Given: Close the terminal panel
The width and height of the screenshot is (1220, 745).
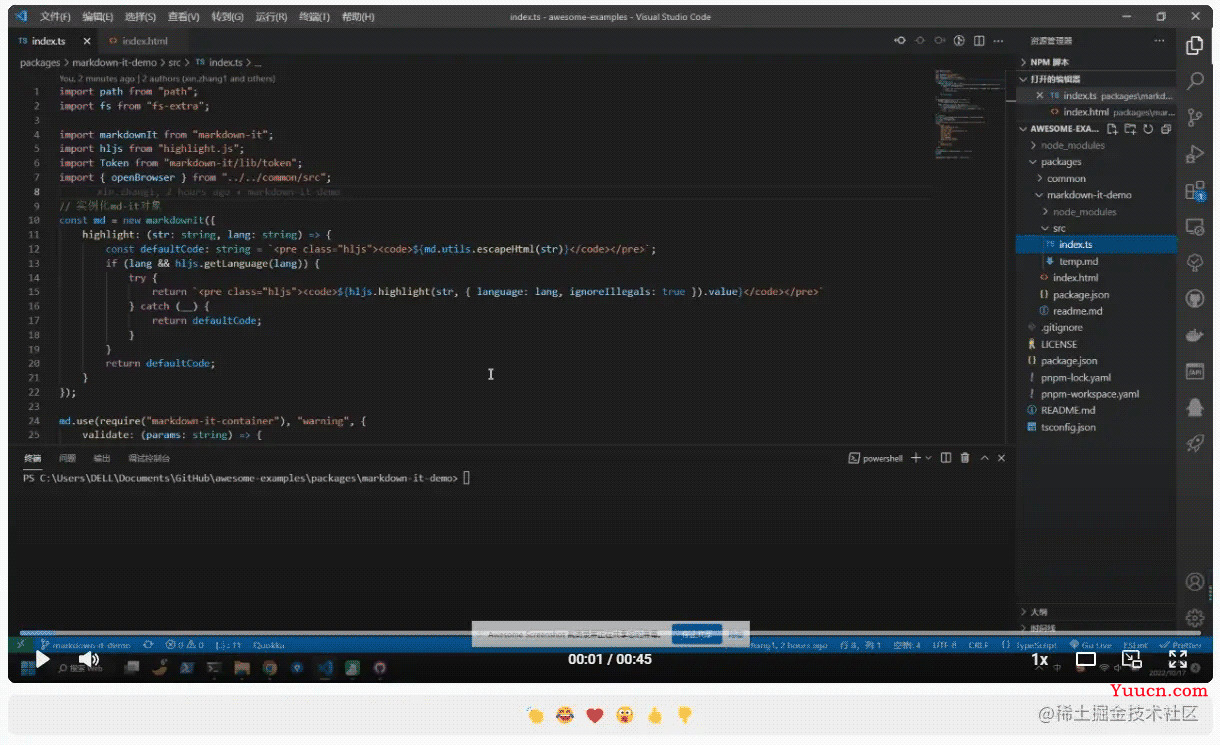Looking at the screenshot, I should pos(1001,458).
